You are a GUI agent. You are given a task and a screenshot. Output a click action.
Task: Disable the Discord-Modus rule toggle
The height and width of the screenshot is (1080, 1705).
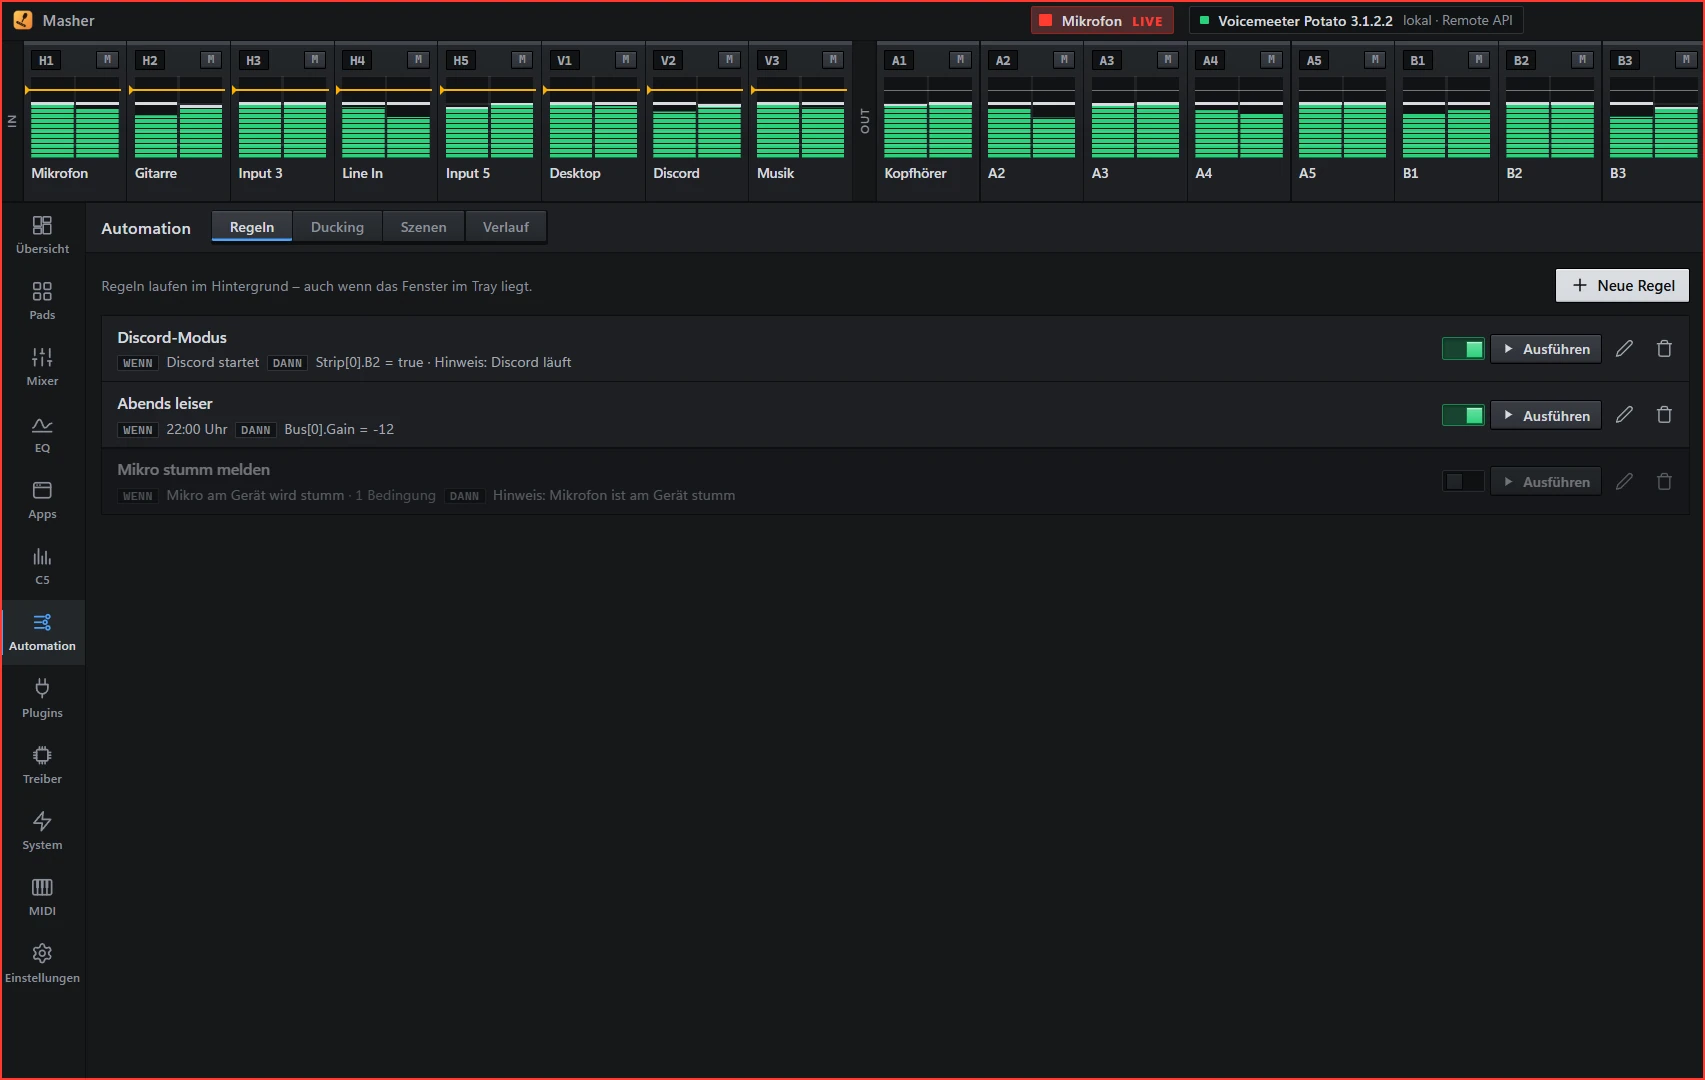1463,349
